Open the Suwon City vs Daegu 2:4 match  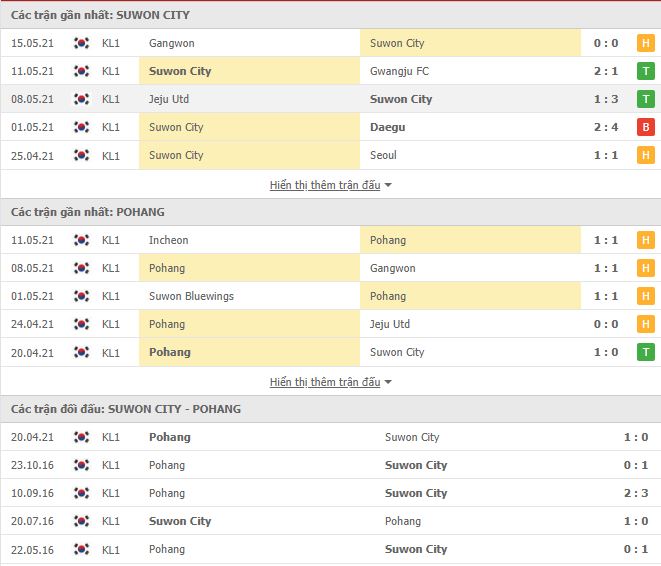330,127
